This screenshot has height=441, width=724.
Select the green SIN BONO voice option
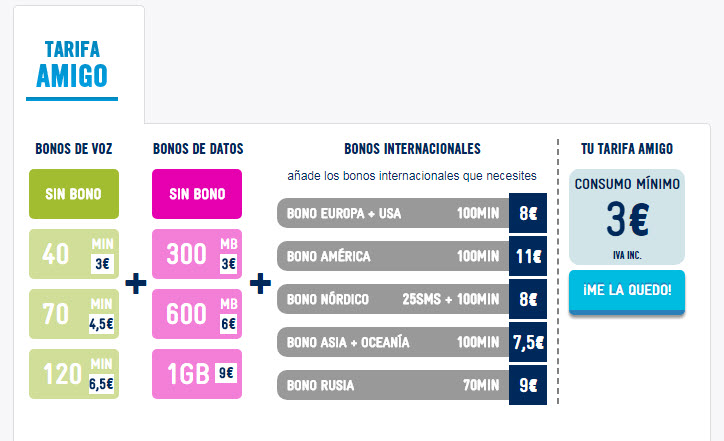click(74, 193)
